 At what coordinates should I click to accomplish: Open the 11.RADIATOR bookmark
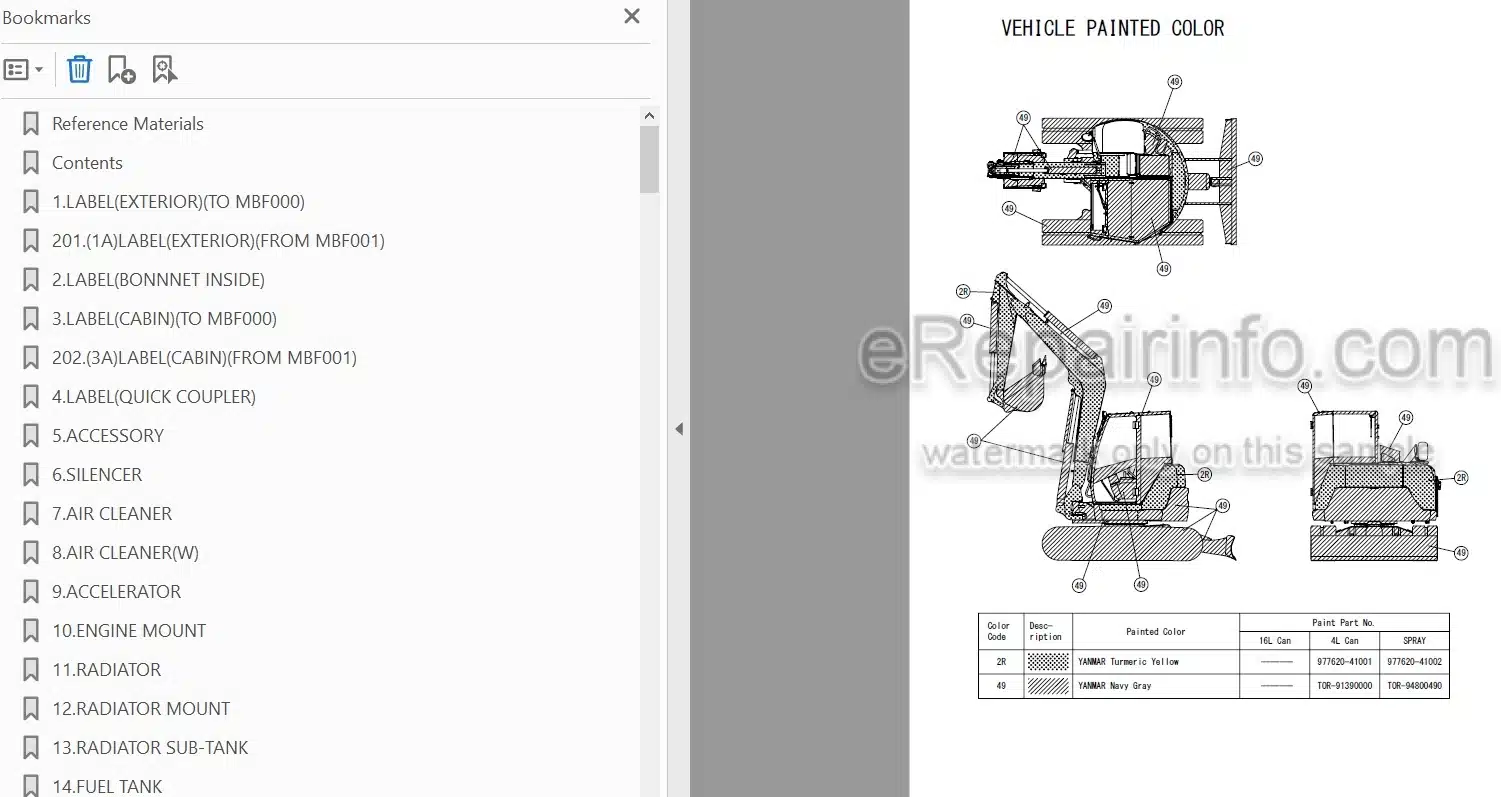click(x=106, y=670)
